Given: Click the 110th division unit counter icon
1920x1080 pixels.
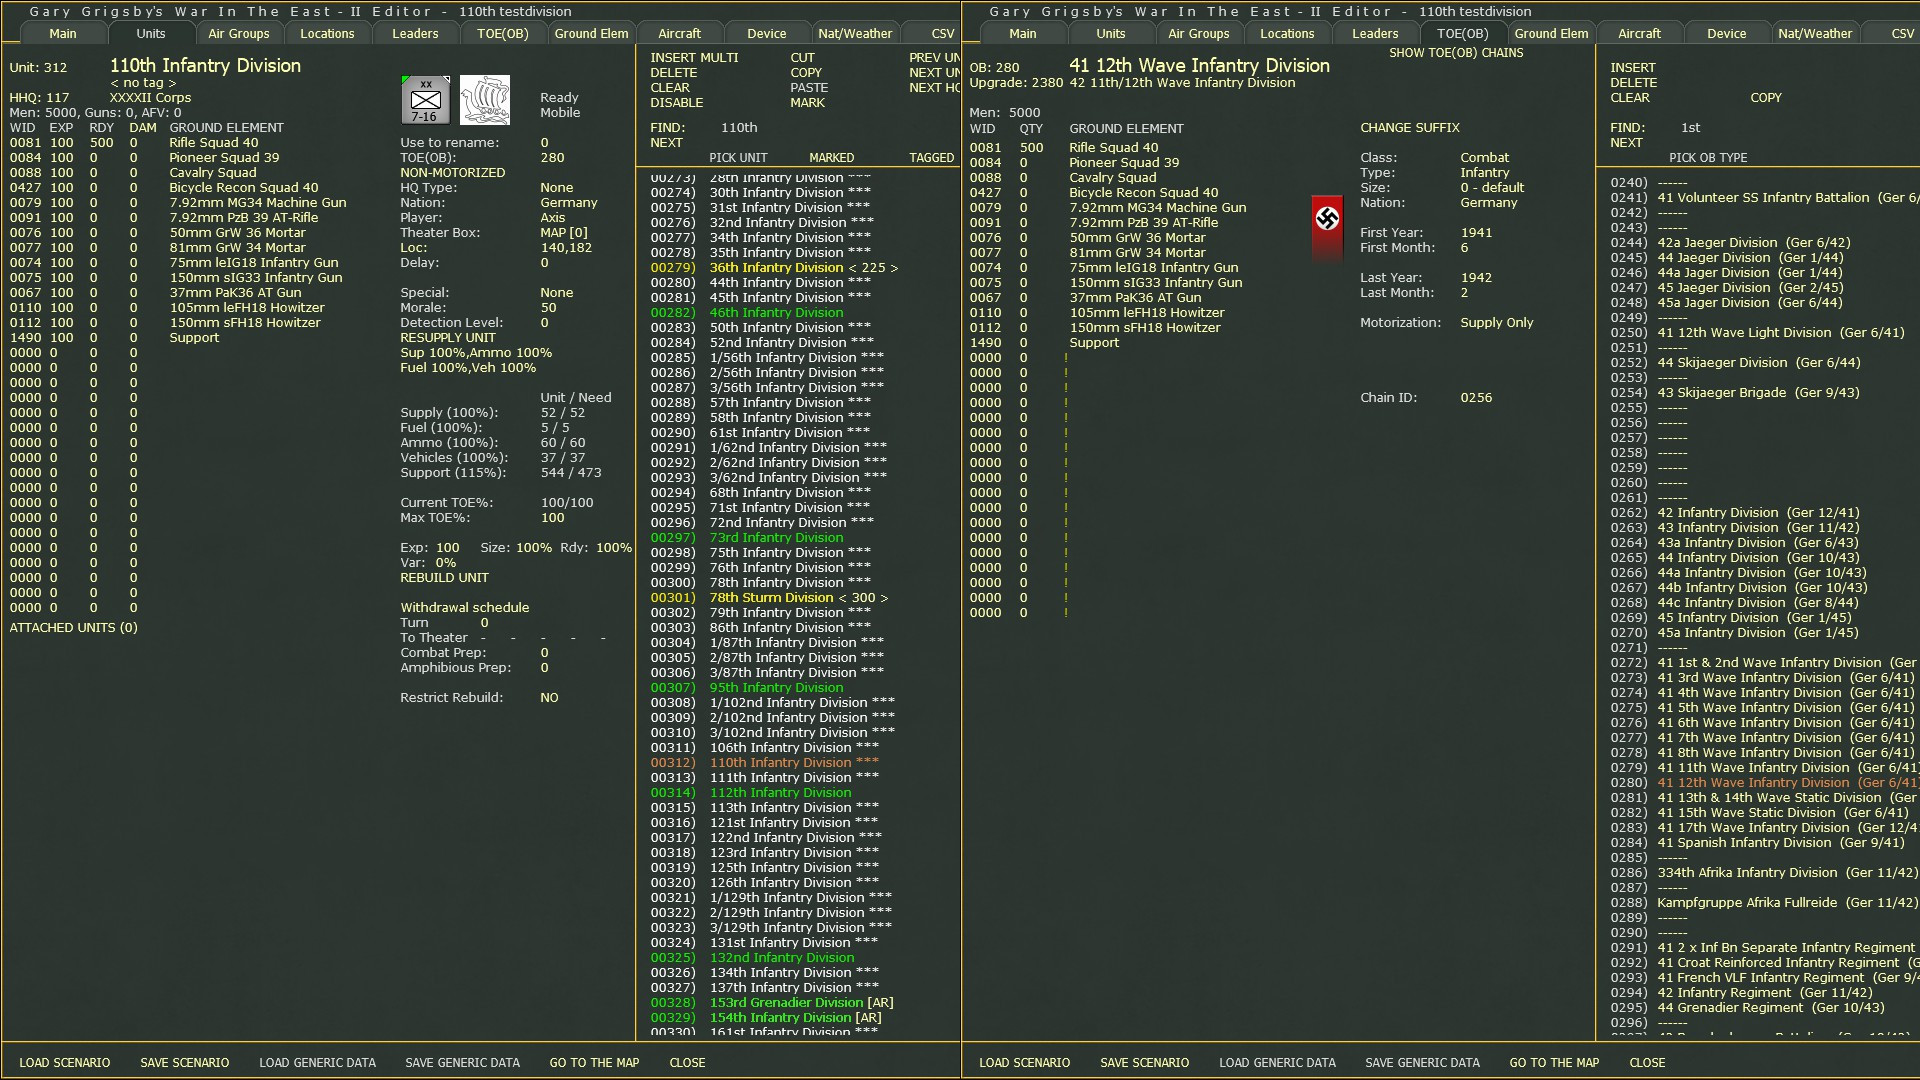Looking at the screenshot, I should click(425, 100).
